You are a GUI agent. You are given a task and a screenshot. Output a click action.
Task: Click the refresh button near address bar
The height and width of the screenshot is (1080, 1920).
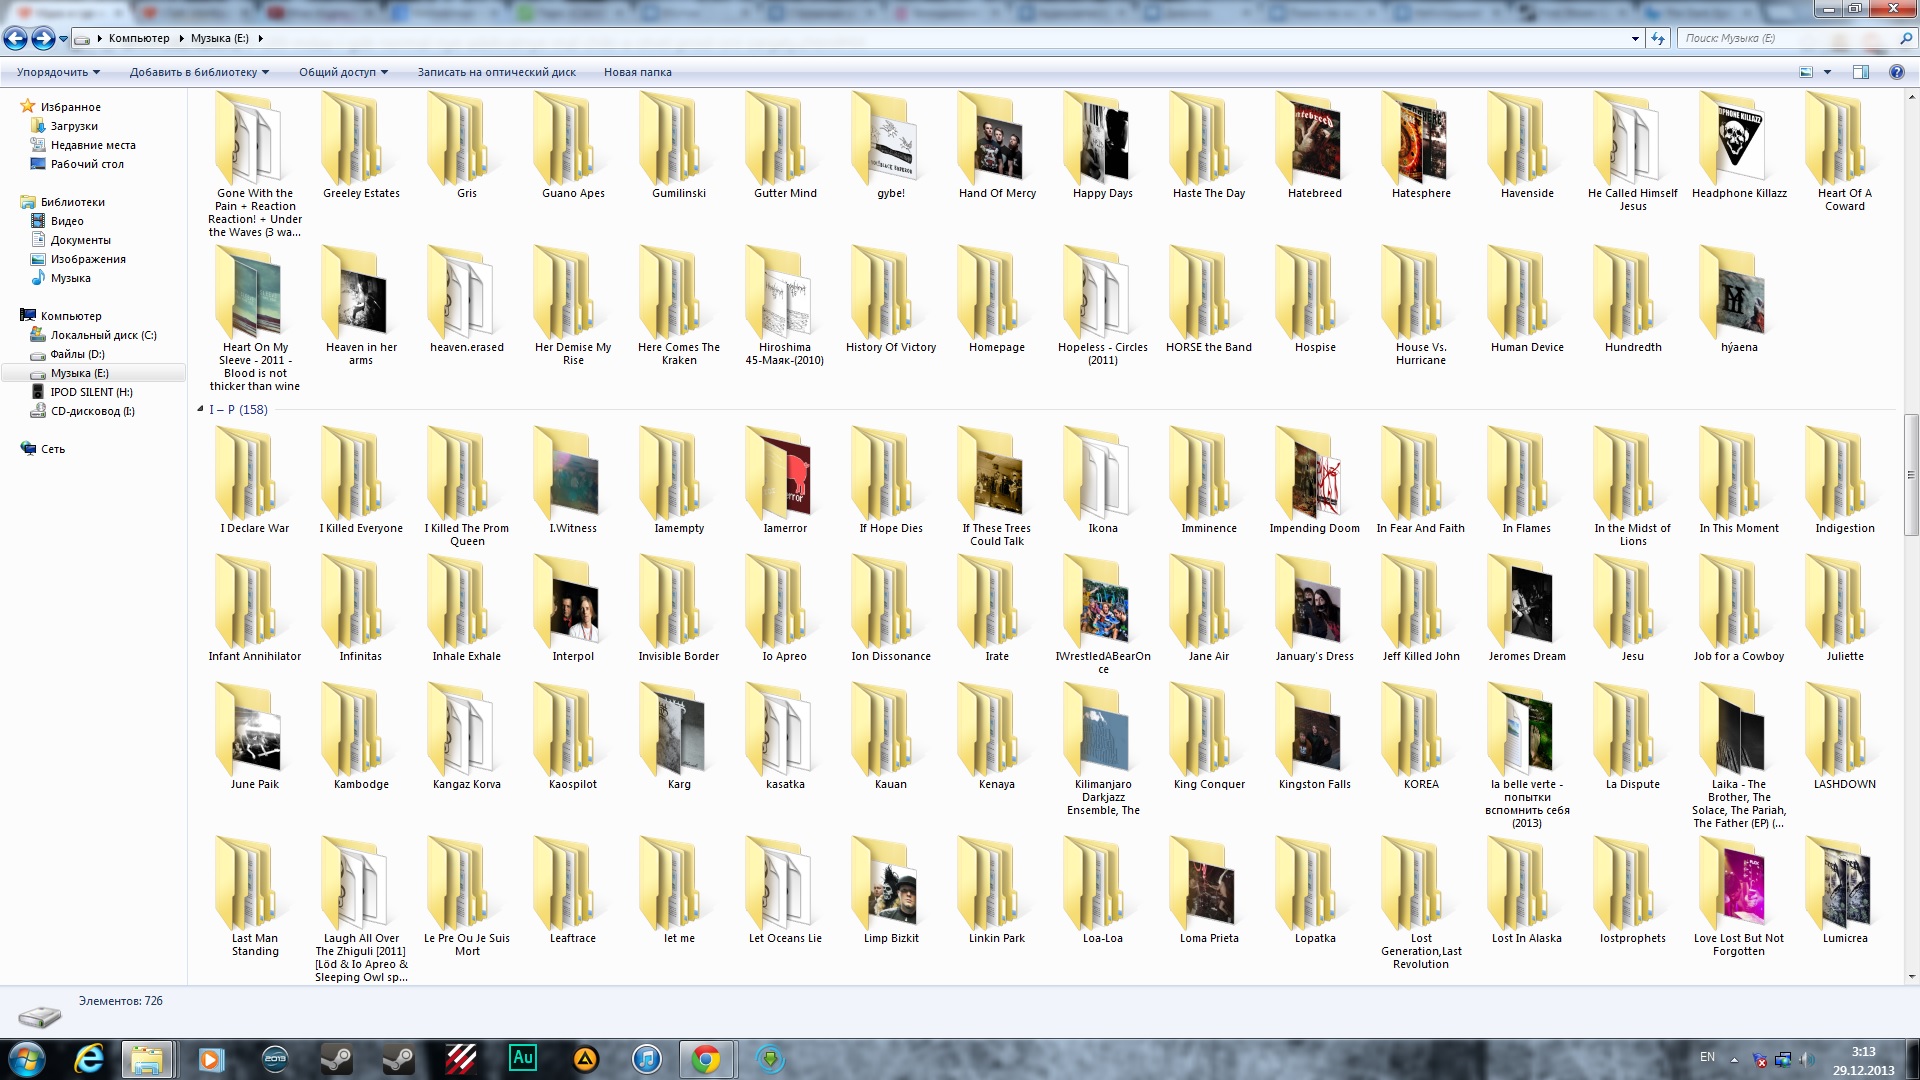[x=1658, y=38]
